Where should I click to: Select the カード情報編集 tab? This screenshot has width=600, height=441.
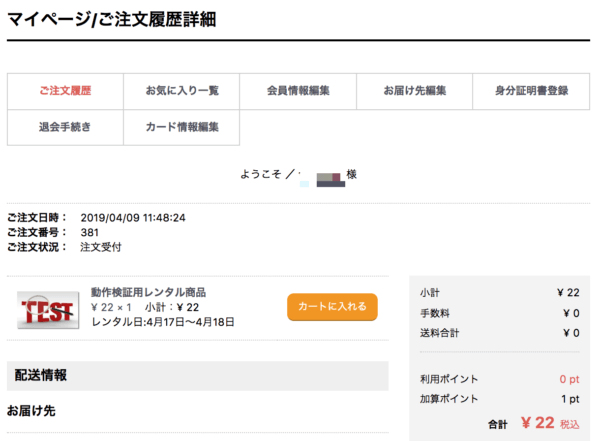(x=182, y=127)
